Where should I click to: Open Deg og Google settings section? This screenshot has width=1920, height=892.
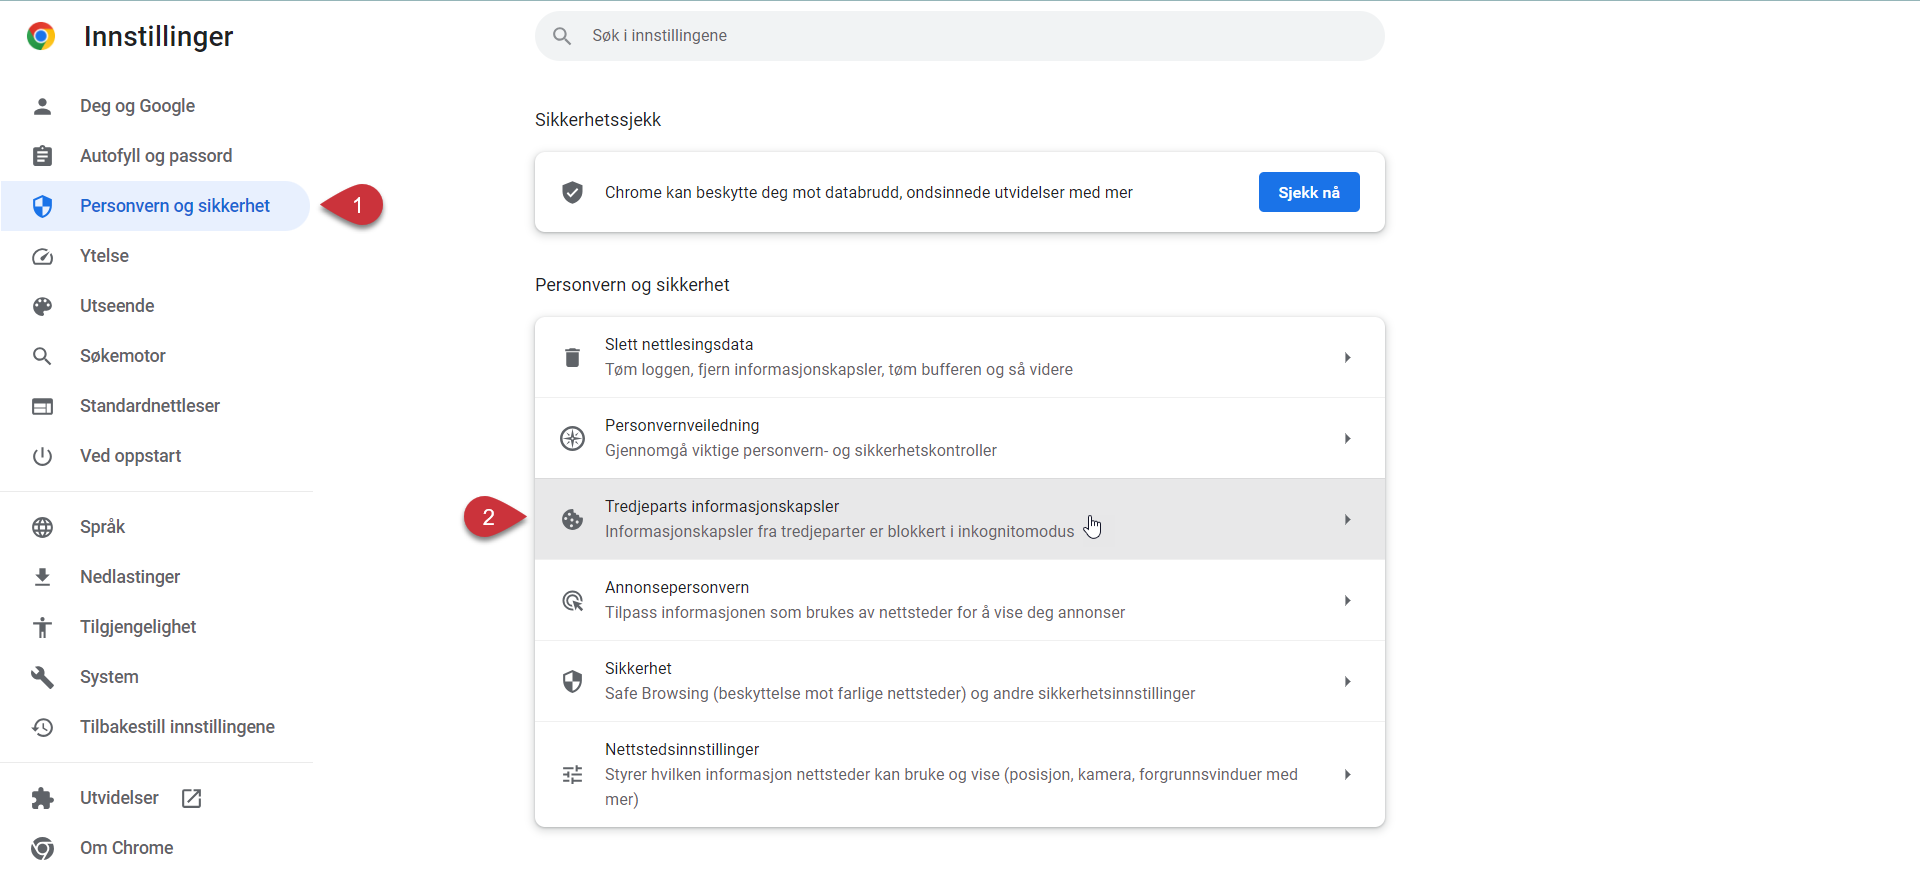coord(155,106)
